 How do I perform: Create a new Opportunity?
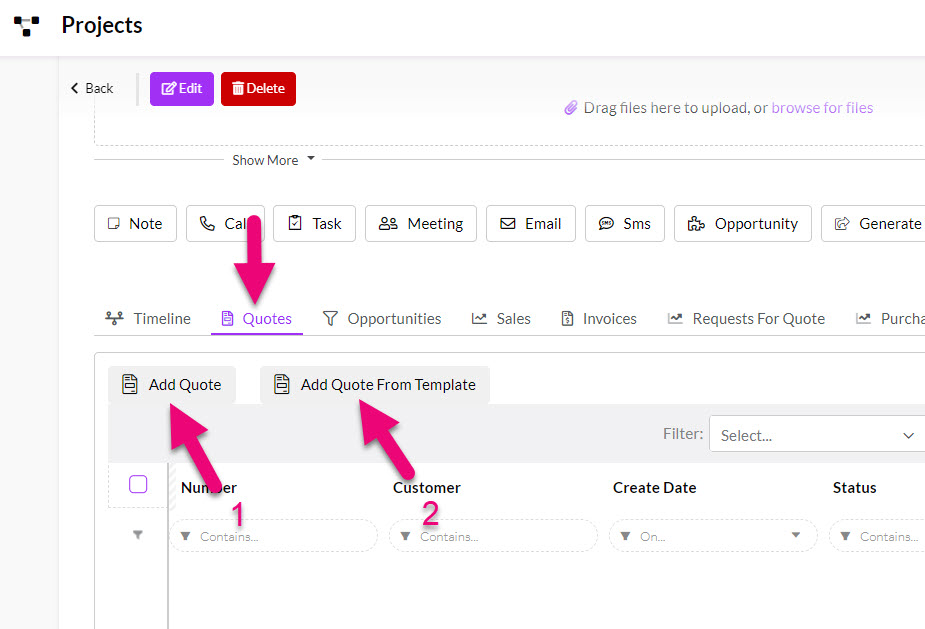[743, 224]
